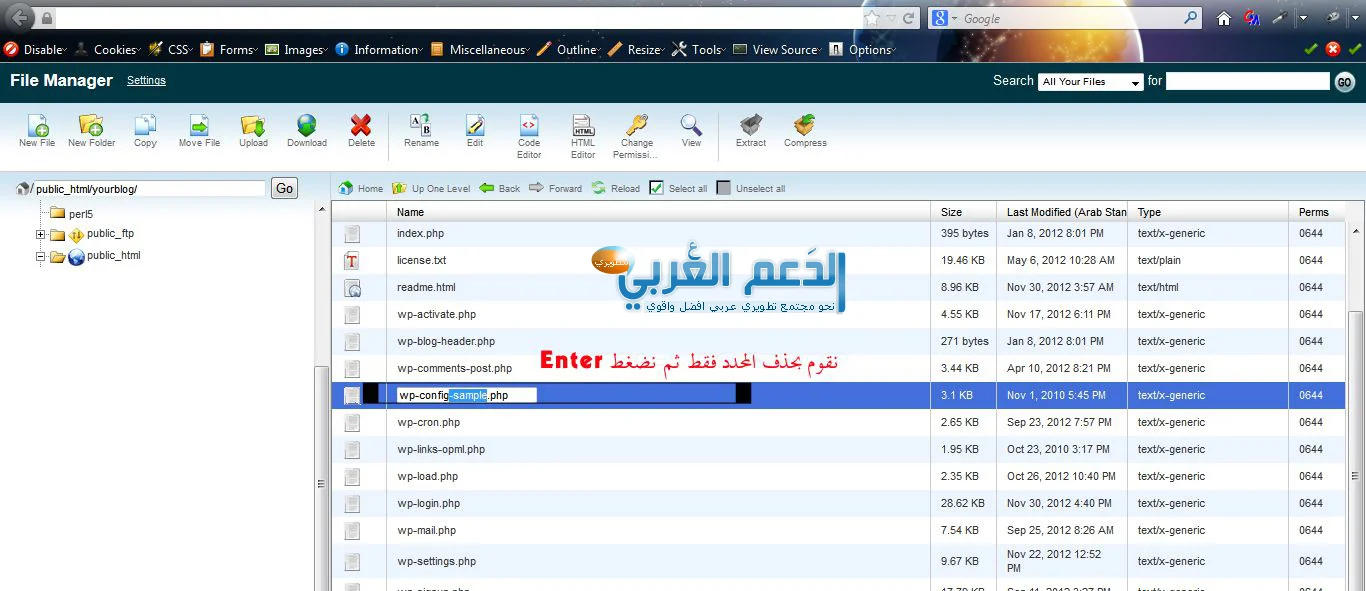Click the Upload icon in toolbar
This screenshot has width=1366, height=591.
tap(253, 127)
